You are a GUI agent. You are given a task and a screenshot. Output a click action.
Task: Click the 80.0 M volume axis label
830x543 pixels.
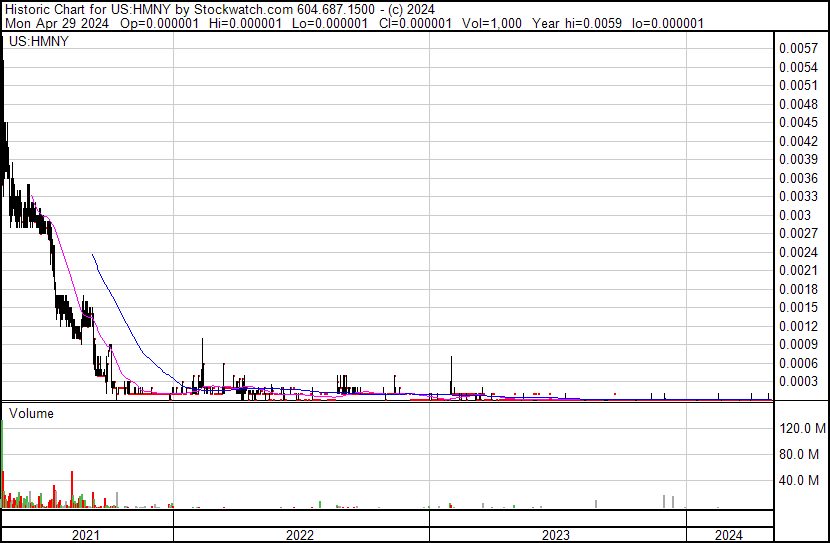tap(802, 454)
